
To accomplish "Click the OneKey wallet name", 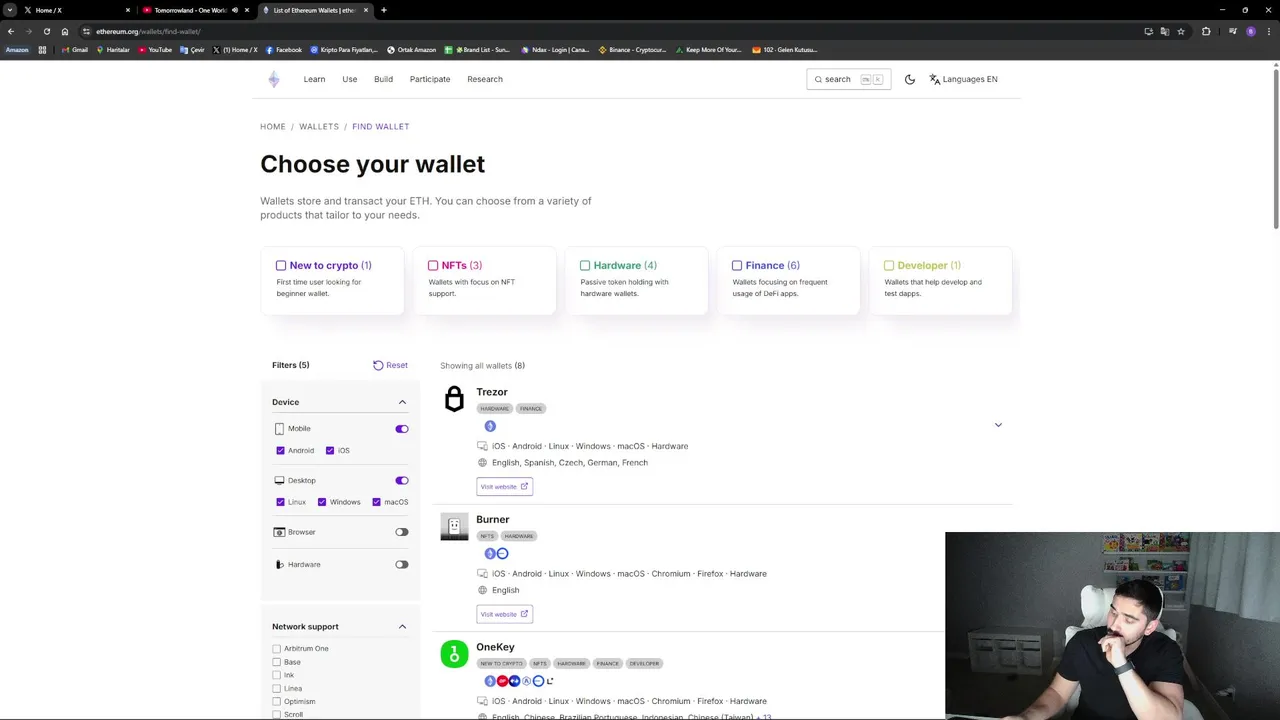I will (x=495, y=647).
